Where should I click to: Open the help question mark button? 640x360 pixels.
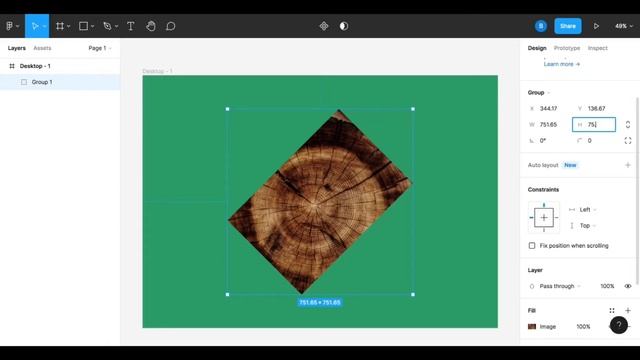click(619, 325)
